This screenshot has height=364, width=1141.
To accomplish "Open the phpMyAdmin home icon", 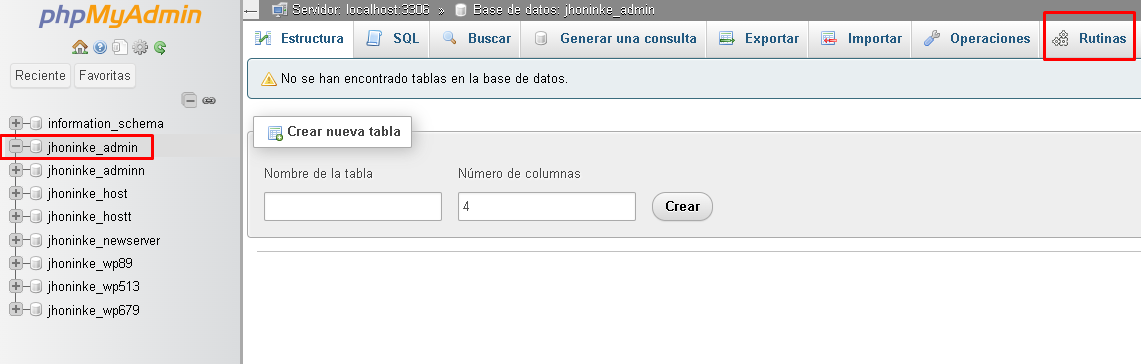I will point(80,48).
